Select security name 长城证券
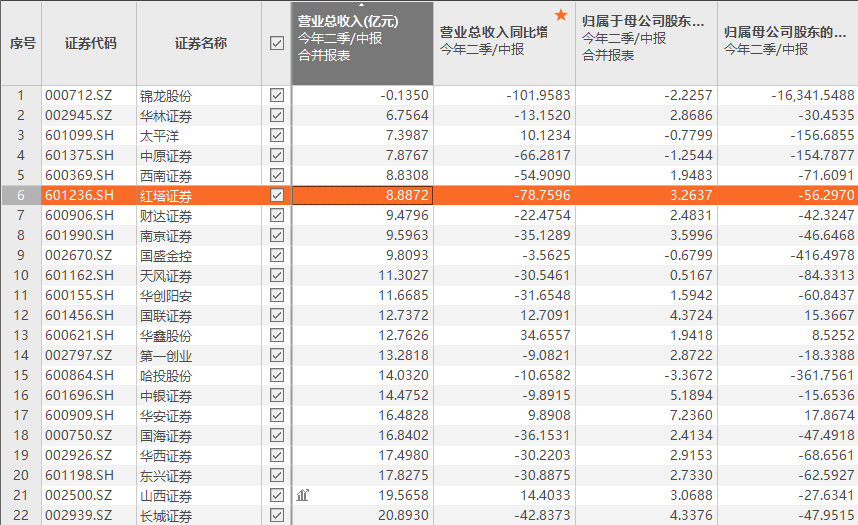858x525 pixels. tap(166, 516)
